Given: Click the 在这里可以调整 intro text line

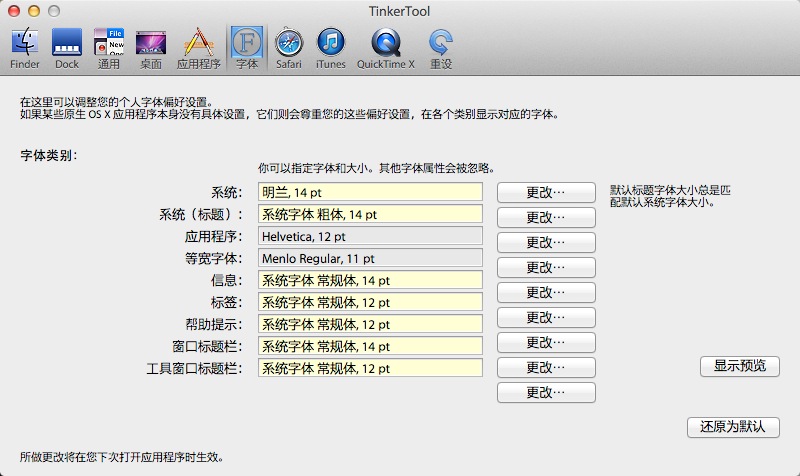Looking at the screenshot, I should pos(116,102).
